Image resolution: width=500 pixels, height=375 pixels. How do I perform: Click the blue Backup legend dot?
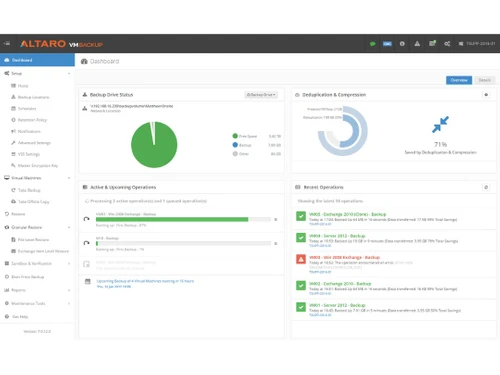[235, 145]
